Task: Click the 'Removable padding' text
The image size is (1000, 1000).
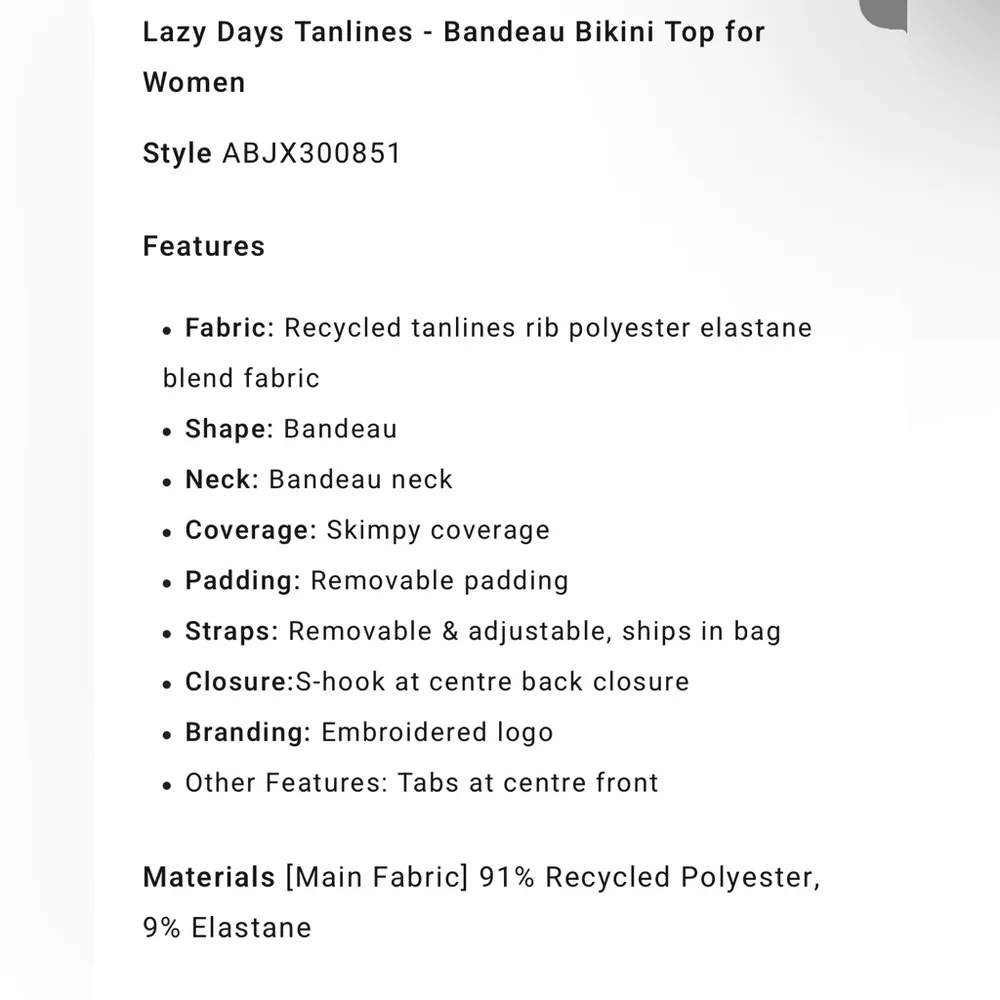Action: [x=439, y=580]
